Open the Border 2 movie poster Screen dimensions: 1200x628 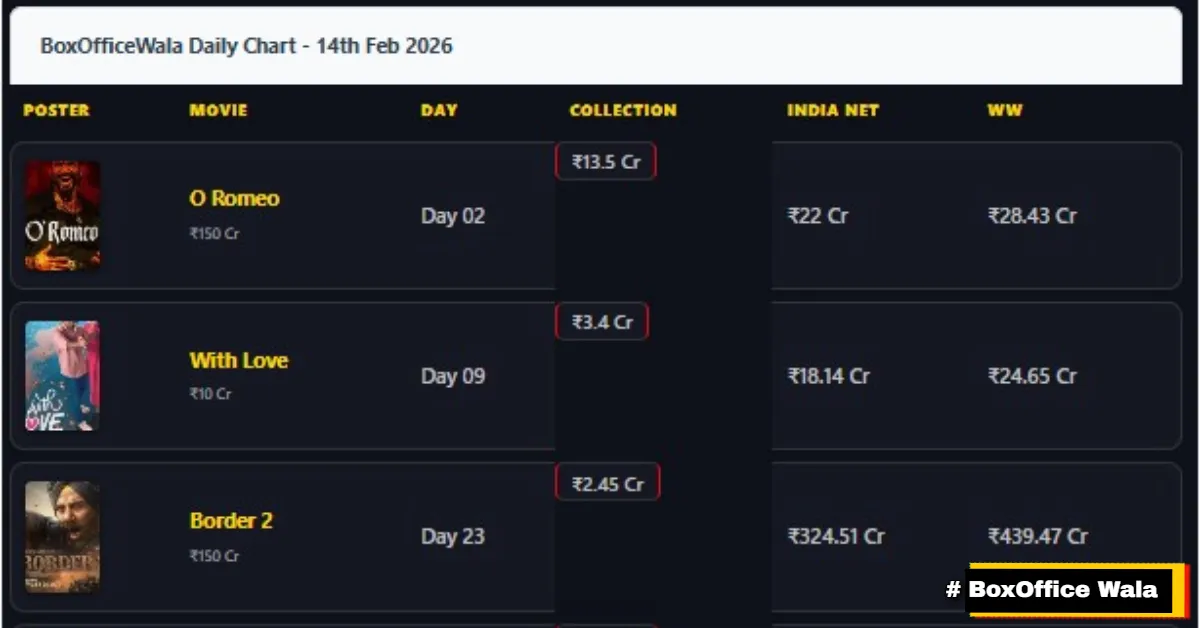tap(62, 537)
